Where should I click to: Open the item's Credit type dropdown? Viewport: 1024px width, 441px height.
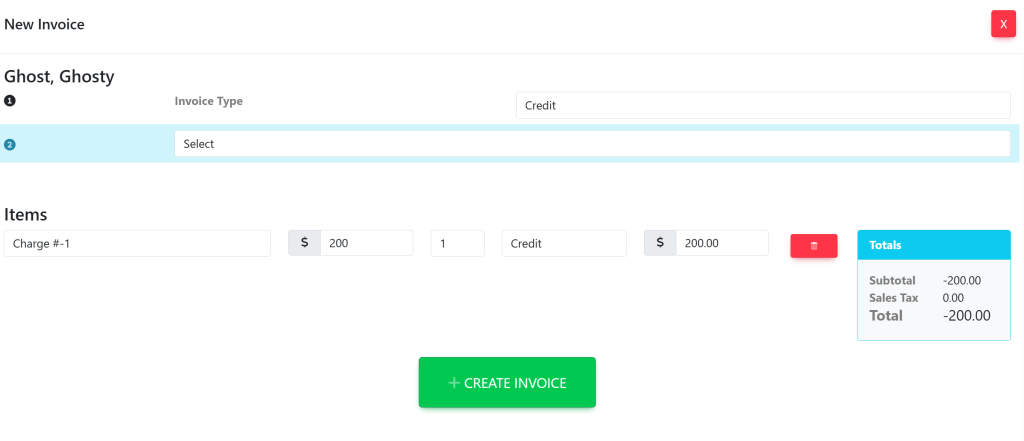click(564, 243)
